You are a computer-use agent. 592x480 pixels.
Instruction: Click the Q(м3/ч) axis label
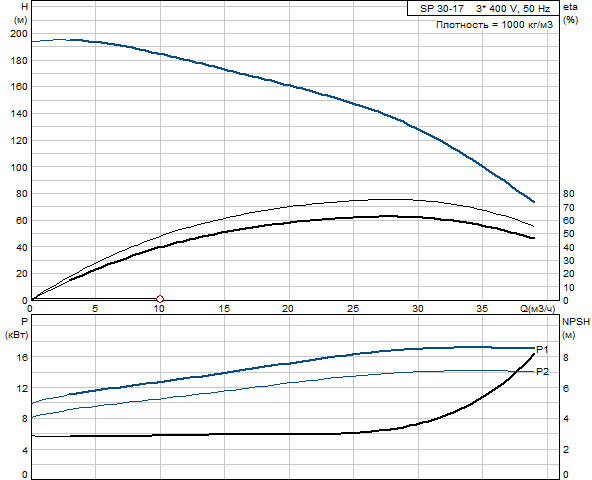point(538,309)
